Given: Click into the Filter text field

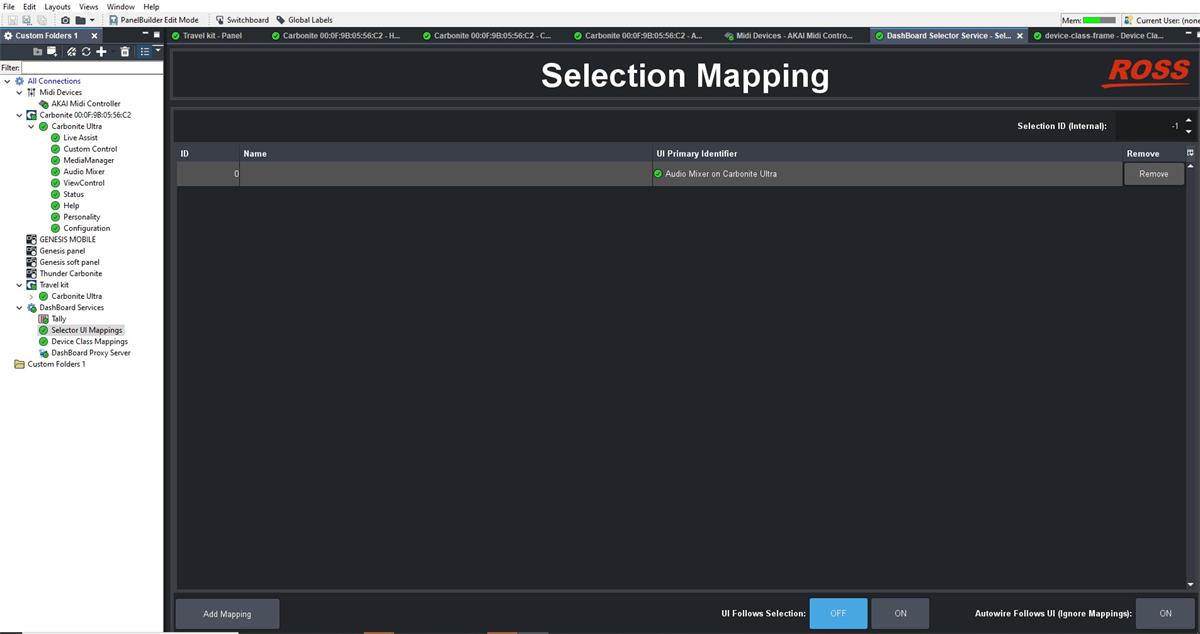Looking at the screenshot, I should point(92,67).
